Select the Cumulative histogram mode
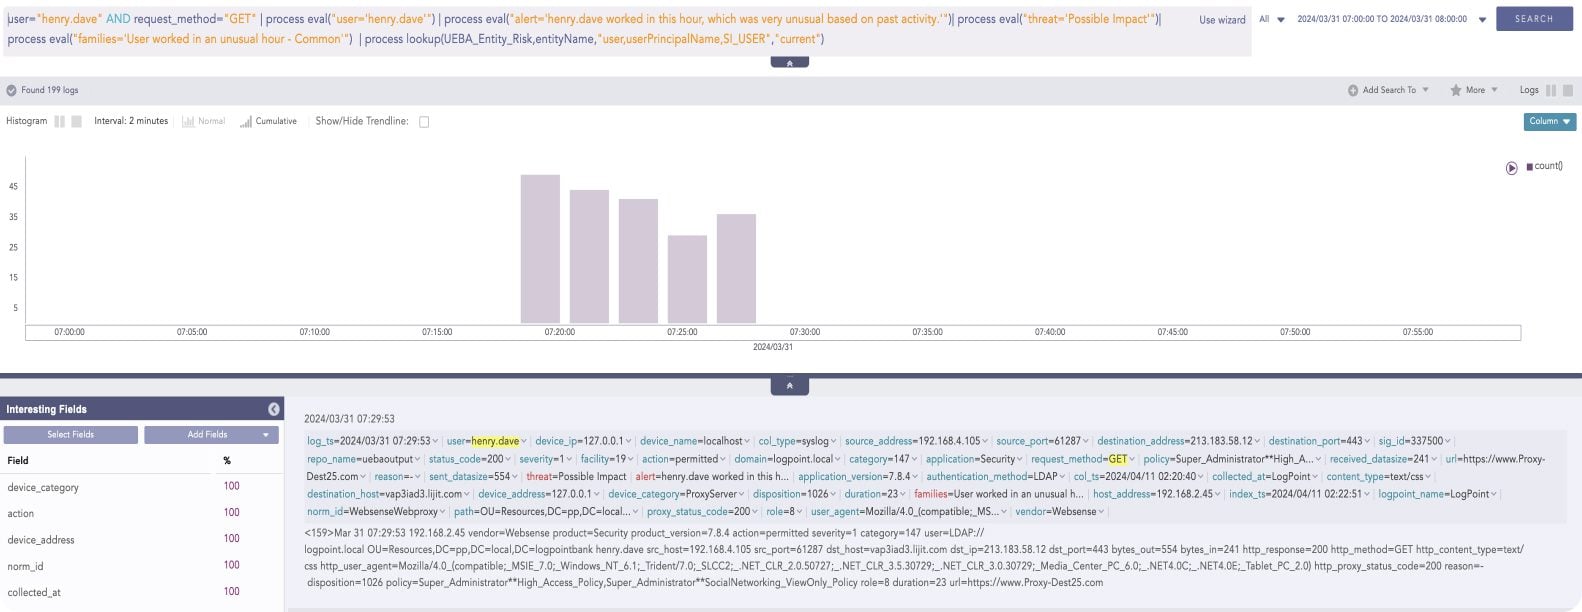 pos(268,121)
